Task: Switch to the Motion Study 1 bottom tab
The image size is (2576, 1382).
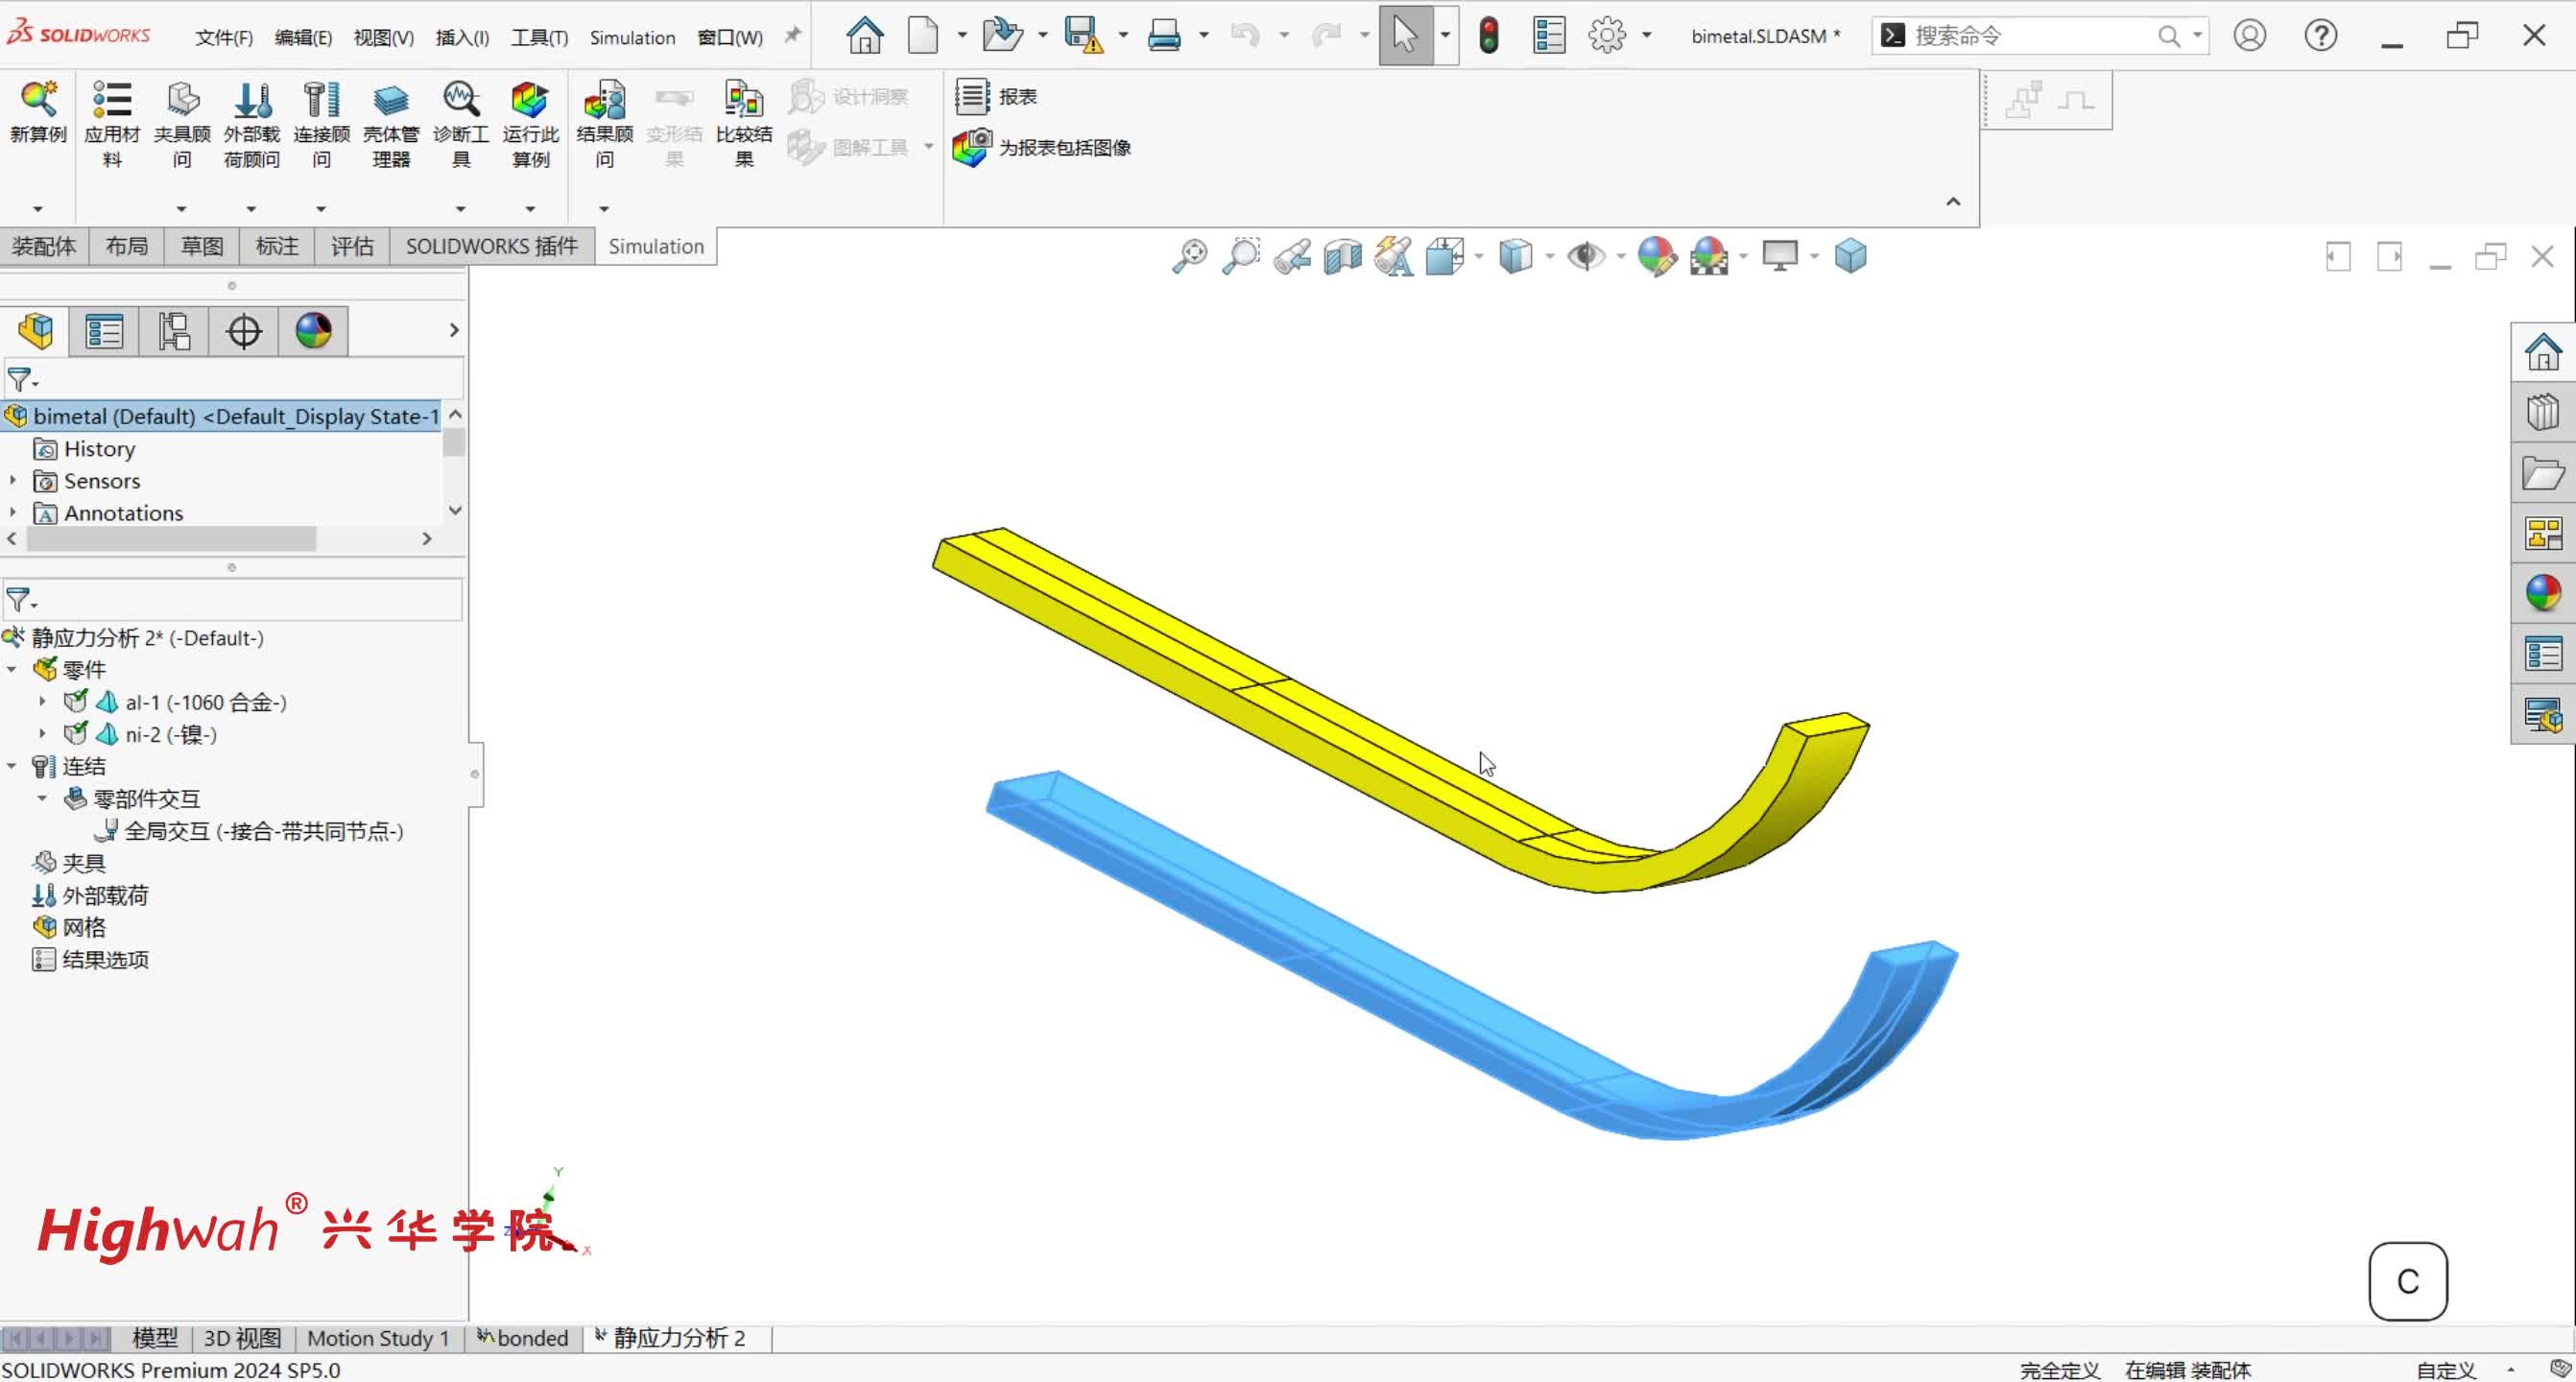Action: [x=377, y=1338]
